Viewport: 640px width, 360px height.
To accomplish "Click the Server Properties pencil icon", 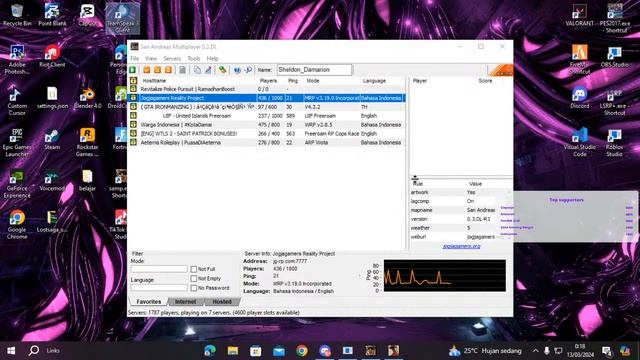I will pyautogui.click(x=208, y=70).
